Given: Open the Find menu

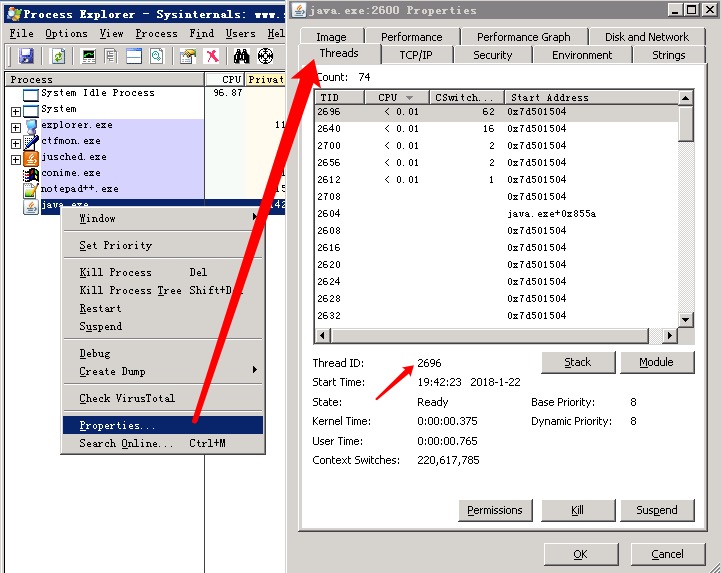Looking at the screenshot, I should (201, 34).
